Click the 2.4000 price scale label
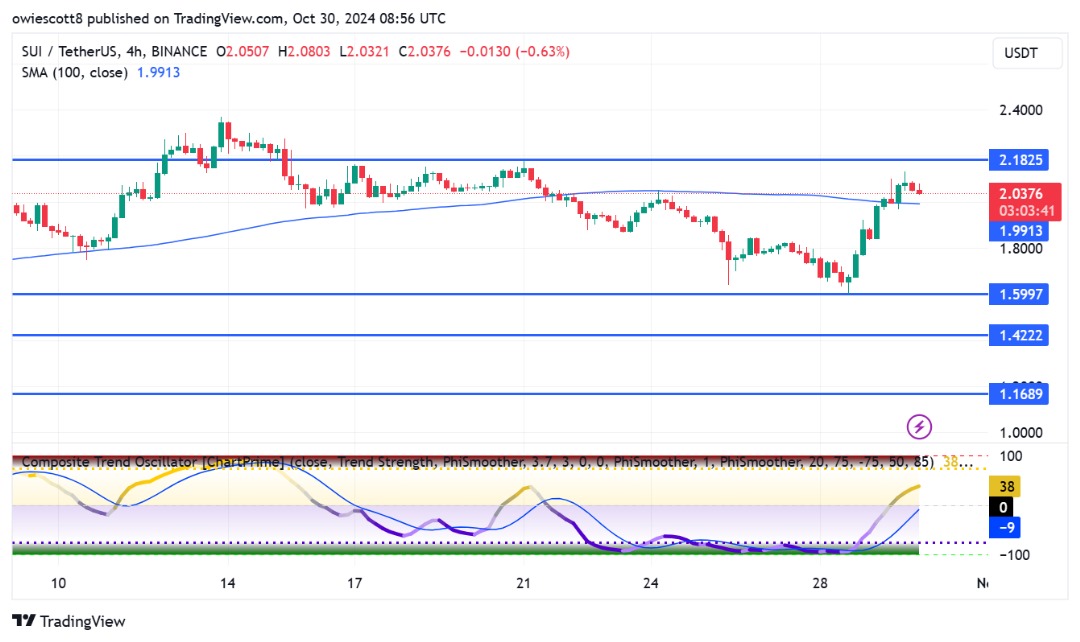Viewport: 1080px width, 642px height. click(x=1021, y=110)
